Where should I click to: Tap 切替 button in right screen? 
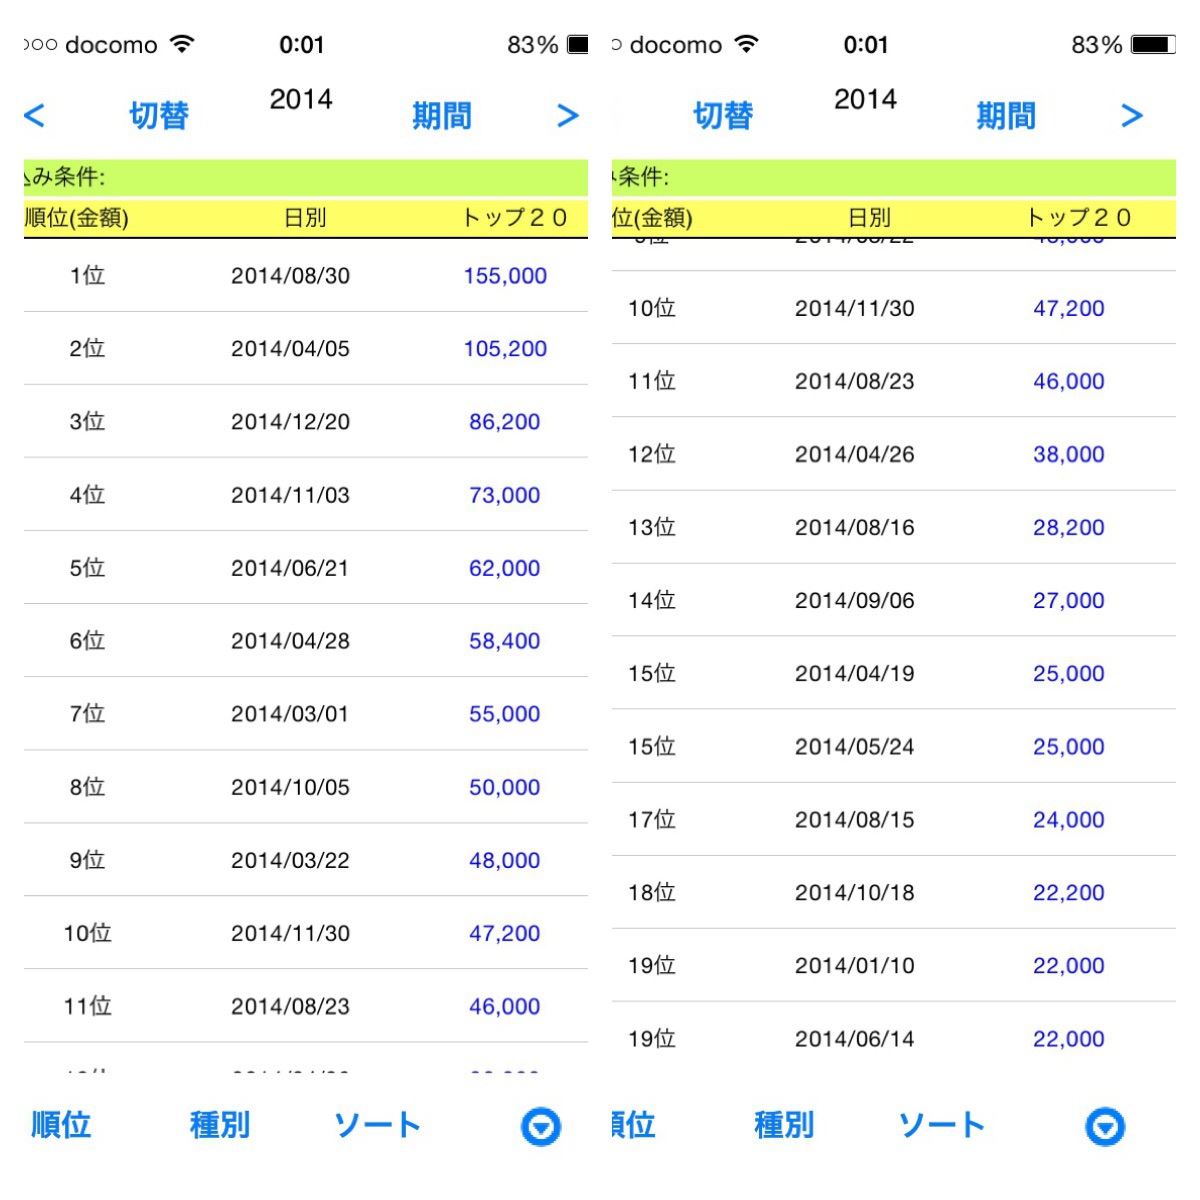(x=723, y=116)
